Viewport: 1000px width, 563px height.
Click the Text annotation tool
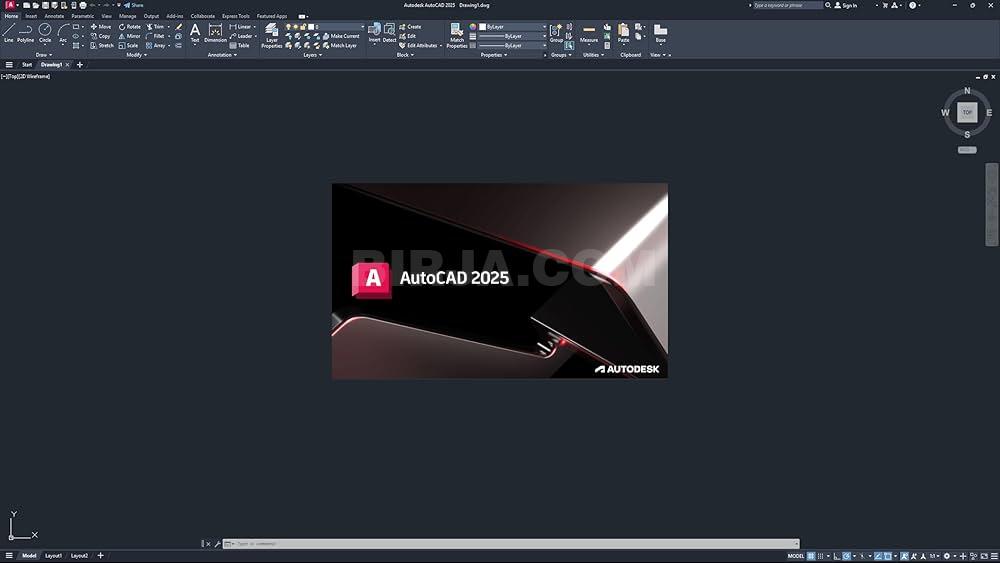(x=195, y=32)
